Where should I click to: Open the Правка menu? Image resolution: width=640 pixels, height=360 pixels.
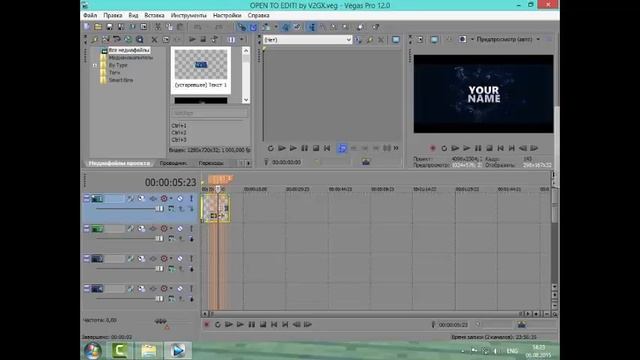113,15
